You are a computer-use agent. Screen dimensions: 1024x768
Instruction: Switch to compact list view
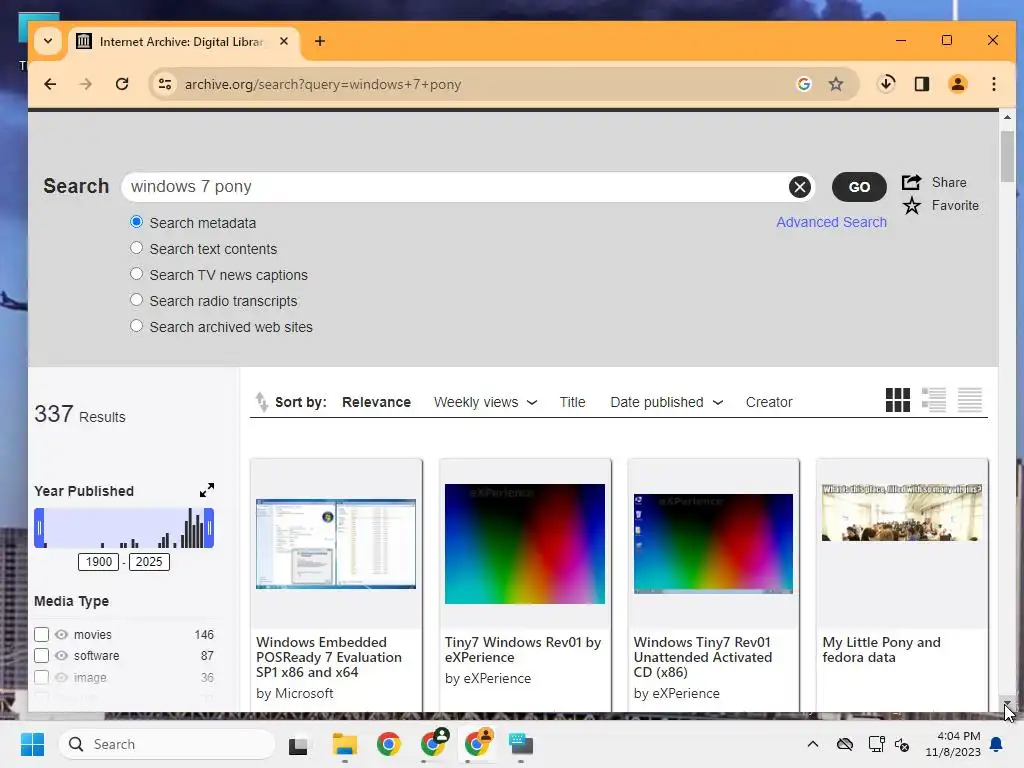pos(970,400)
